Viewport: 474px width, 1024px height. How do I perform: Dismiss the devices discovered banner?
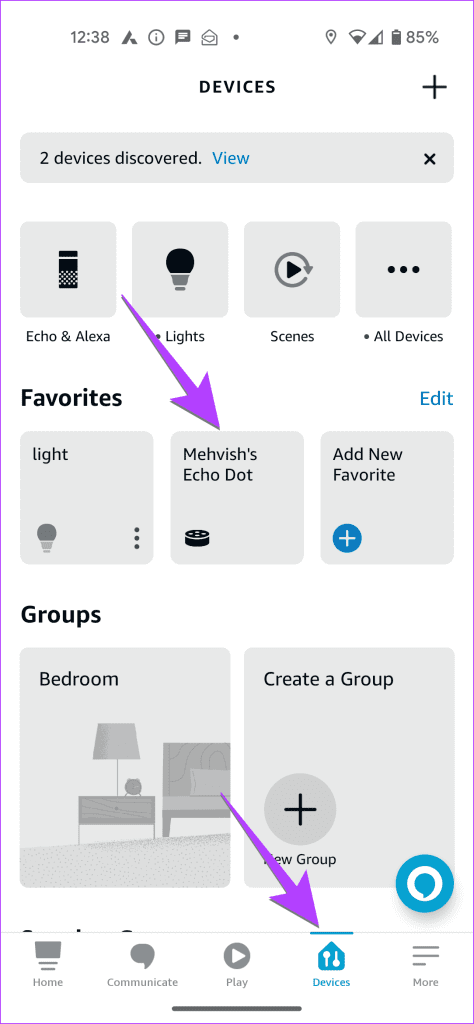430,159
